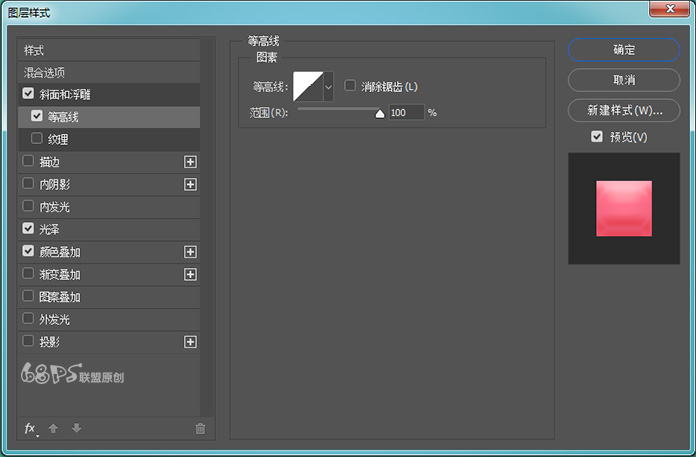Viewport: 696px width, 457px height.
Task: Click the styles list vertical scrollbar
Action: [206, 227]
